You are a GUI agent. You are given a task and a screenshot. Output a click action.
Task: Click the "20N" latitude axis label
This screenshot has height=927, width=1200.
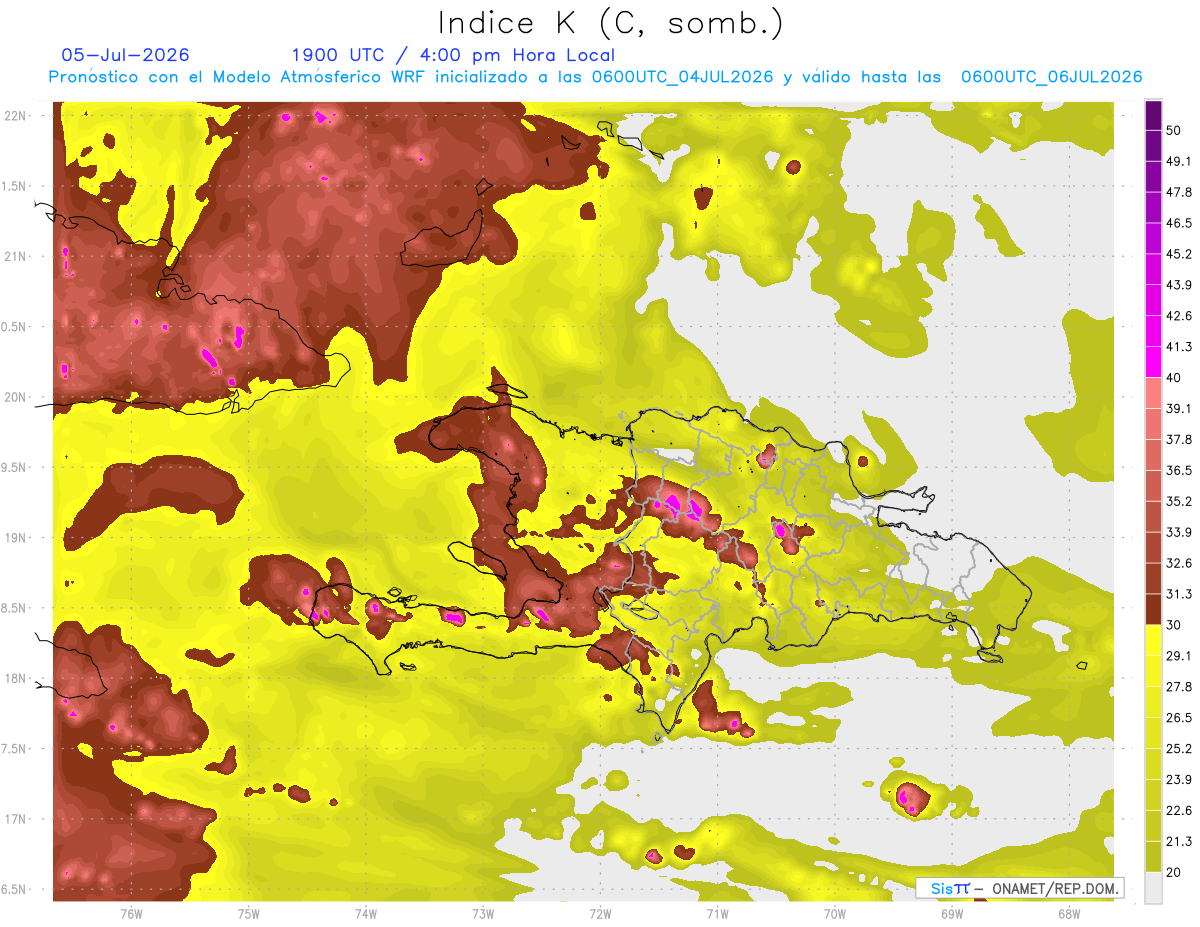(x=16, y=397)
